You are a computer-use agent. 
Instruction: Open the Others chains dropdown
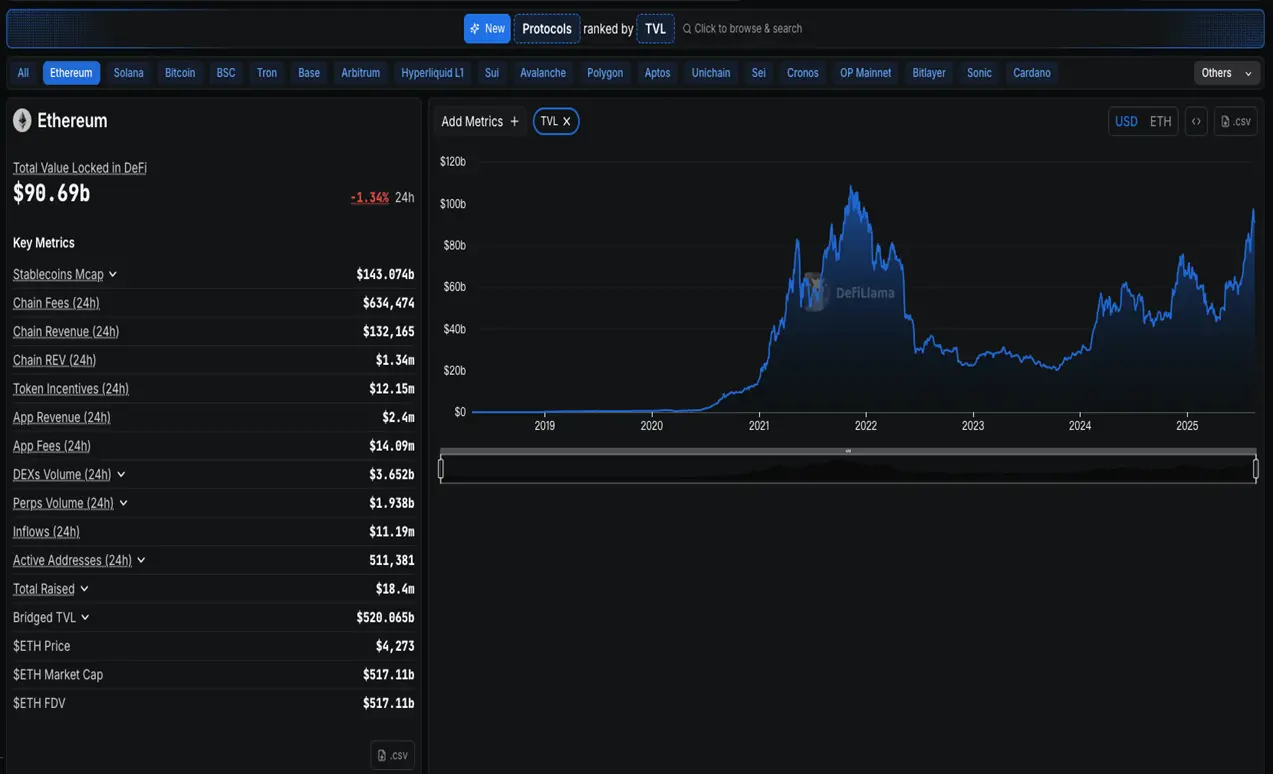tap(1226, 73)
